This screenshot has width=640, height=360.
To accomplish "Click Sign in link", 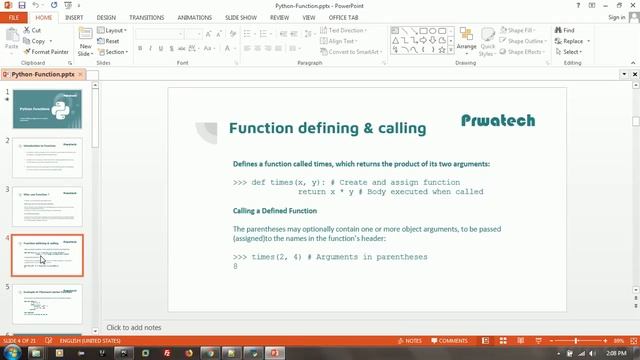I will click(616, 17).
